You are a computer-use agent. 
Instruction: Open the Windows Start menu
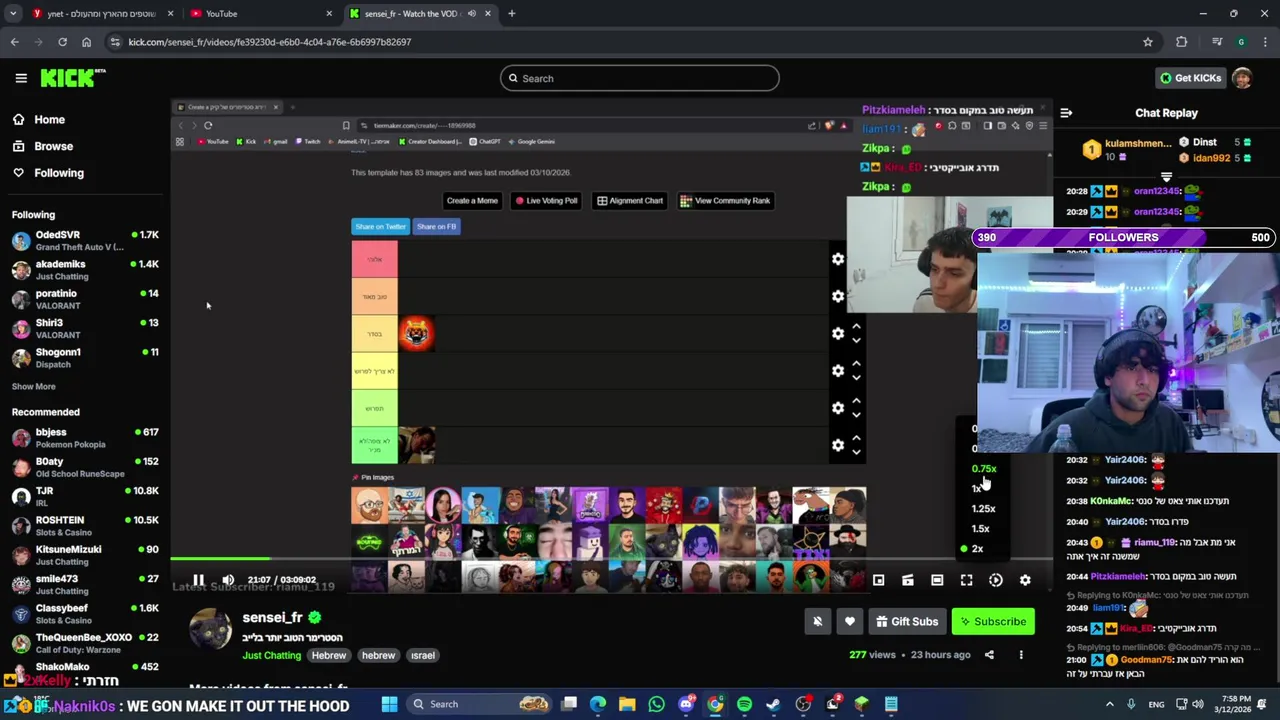(x=389, y=704)
